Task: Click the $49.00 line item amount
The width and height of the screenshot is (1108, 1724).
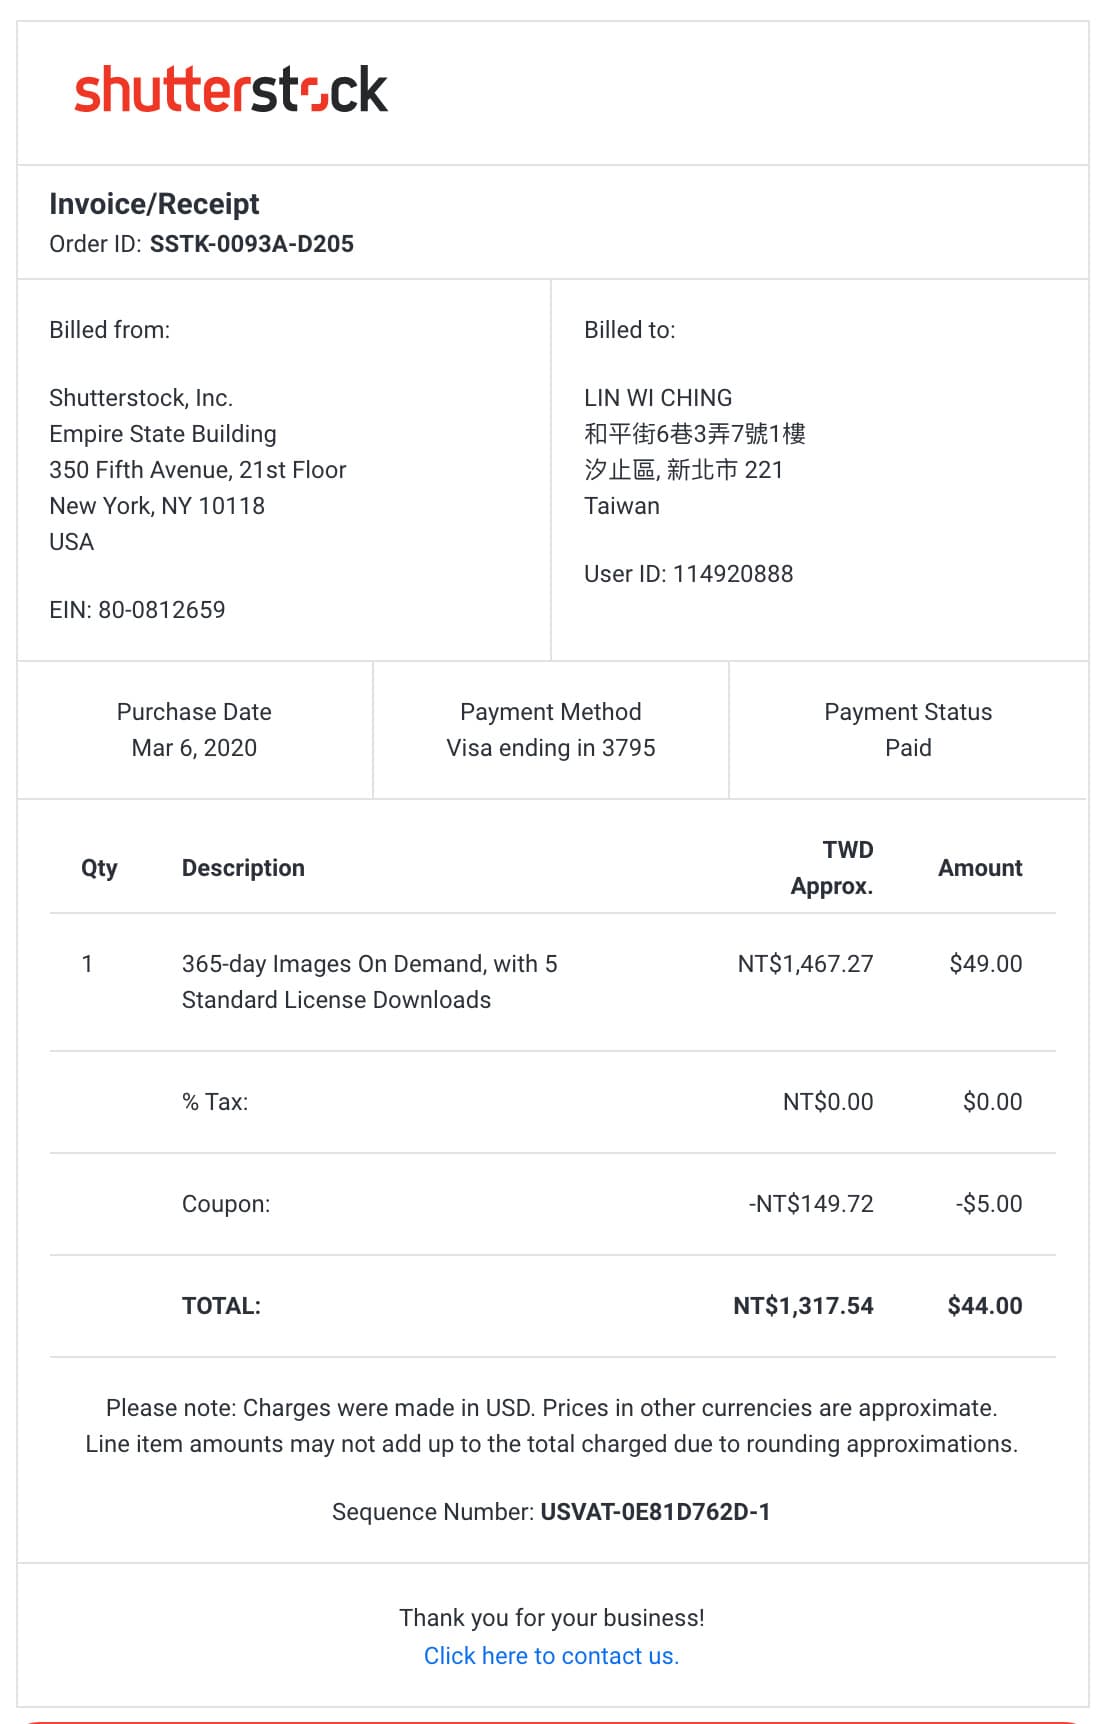Action: tap(986, 964)
